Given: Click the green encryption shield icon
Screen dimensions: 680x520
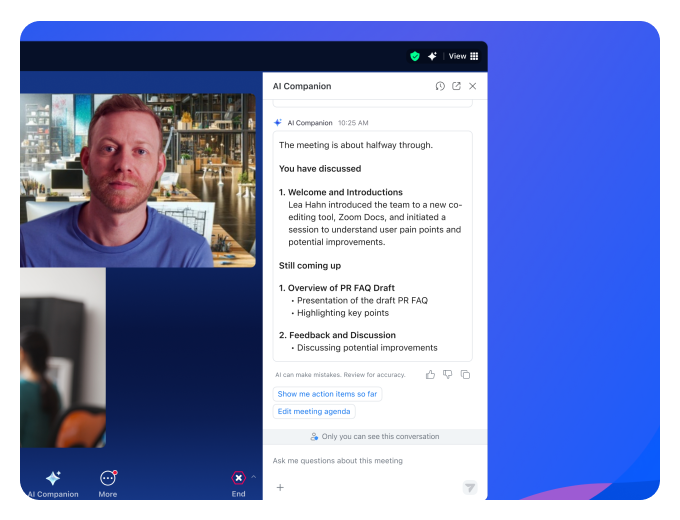Looking at the screenshot, I should pyautogui.click(x=415, y=57).
